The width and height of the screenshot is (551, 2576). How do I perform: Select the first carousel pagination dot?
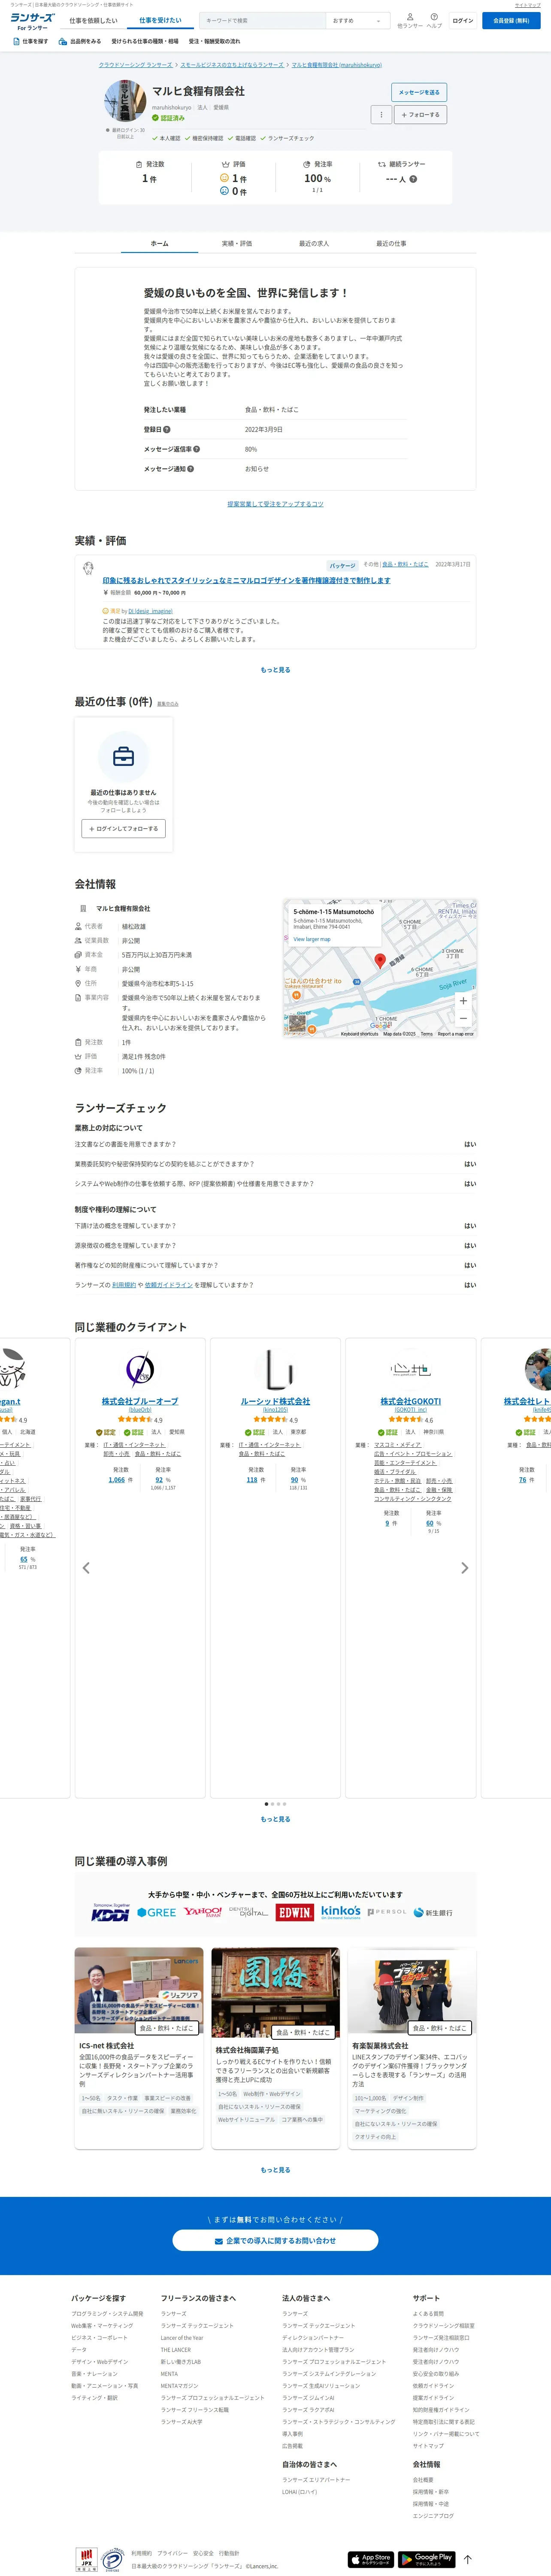[266, 1804]
